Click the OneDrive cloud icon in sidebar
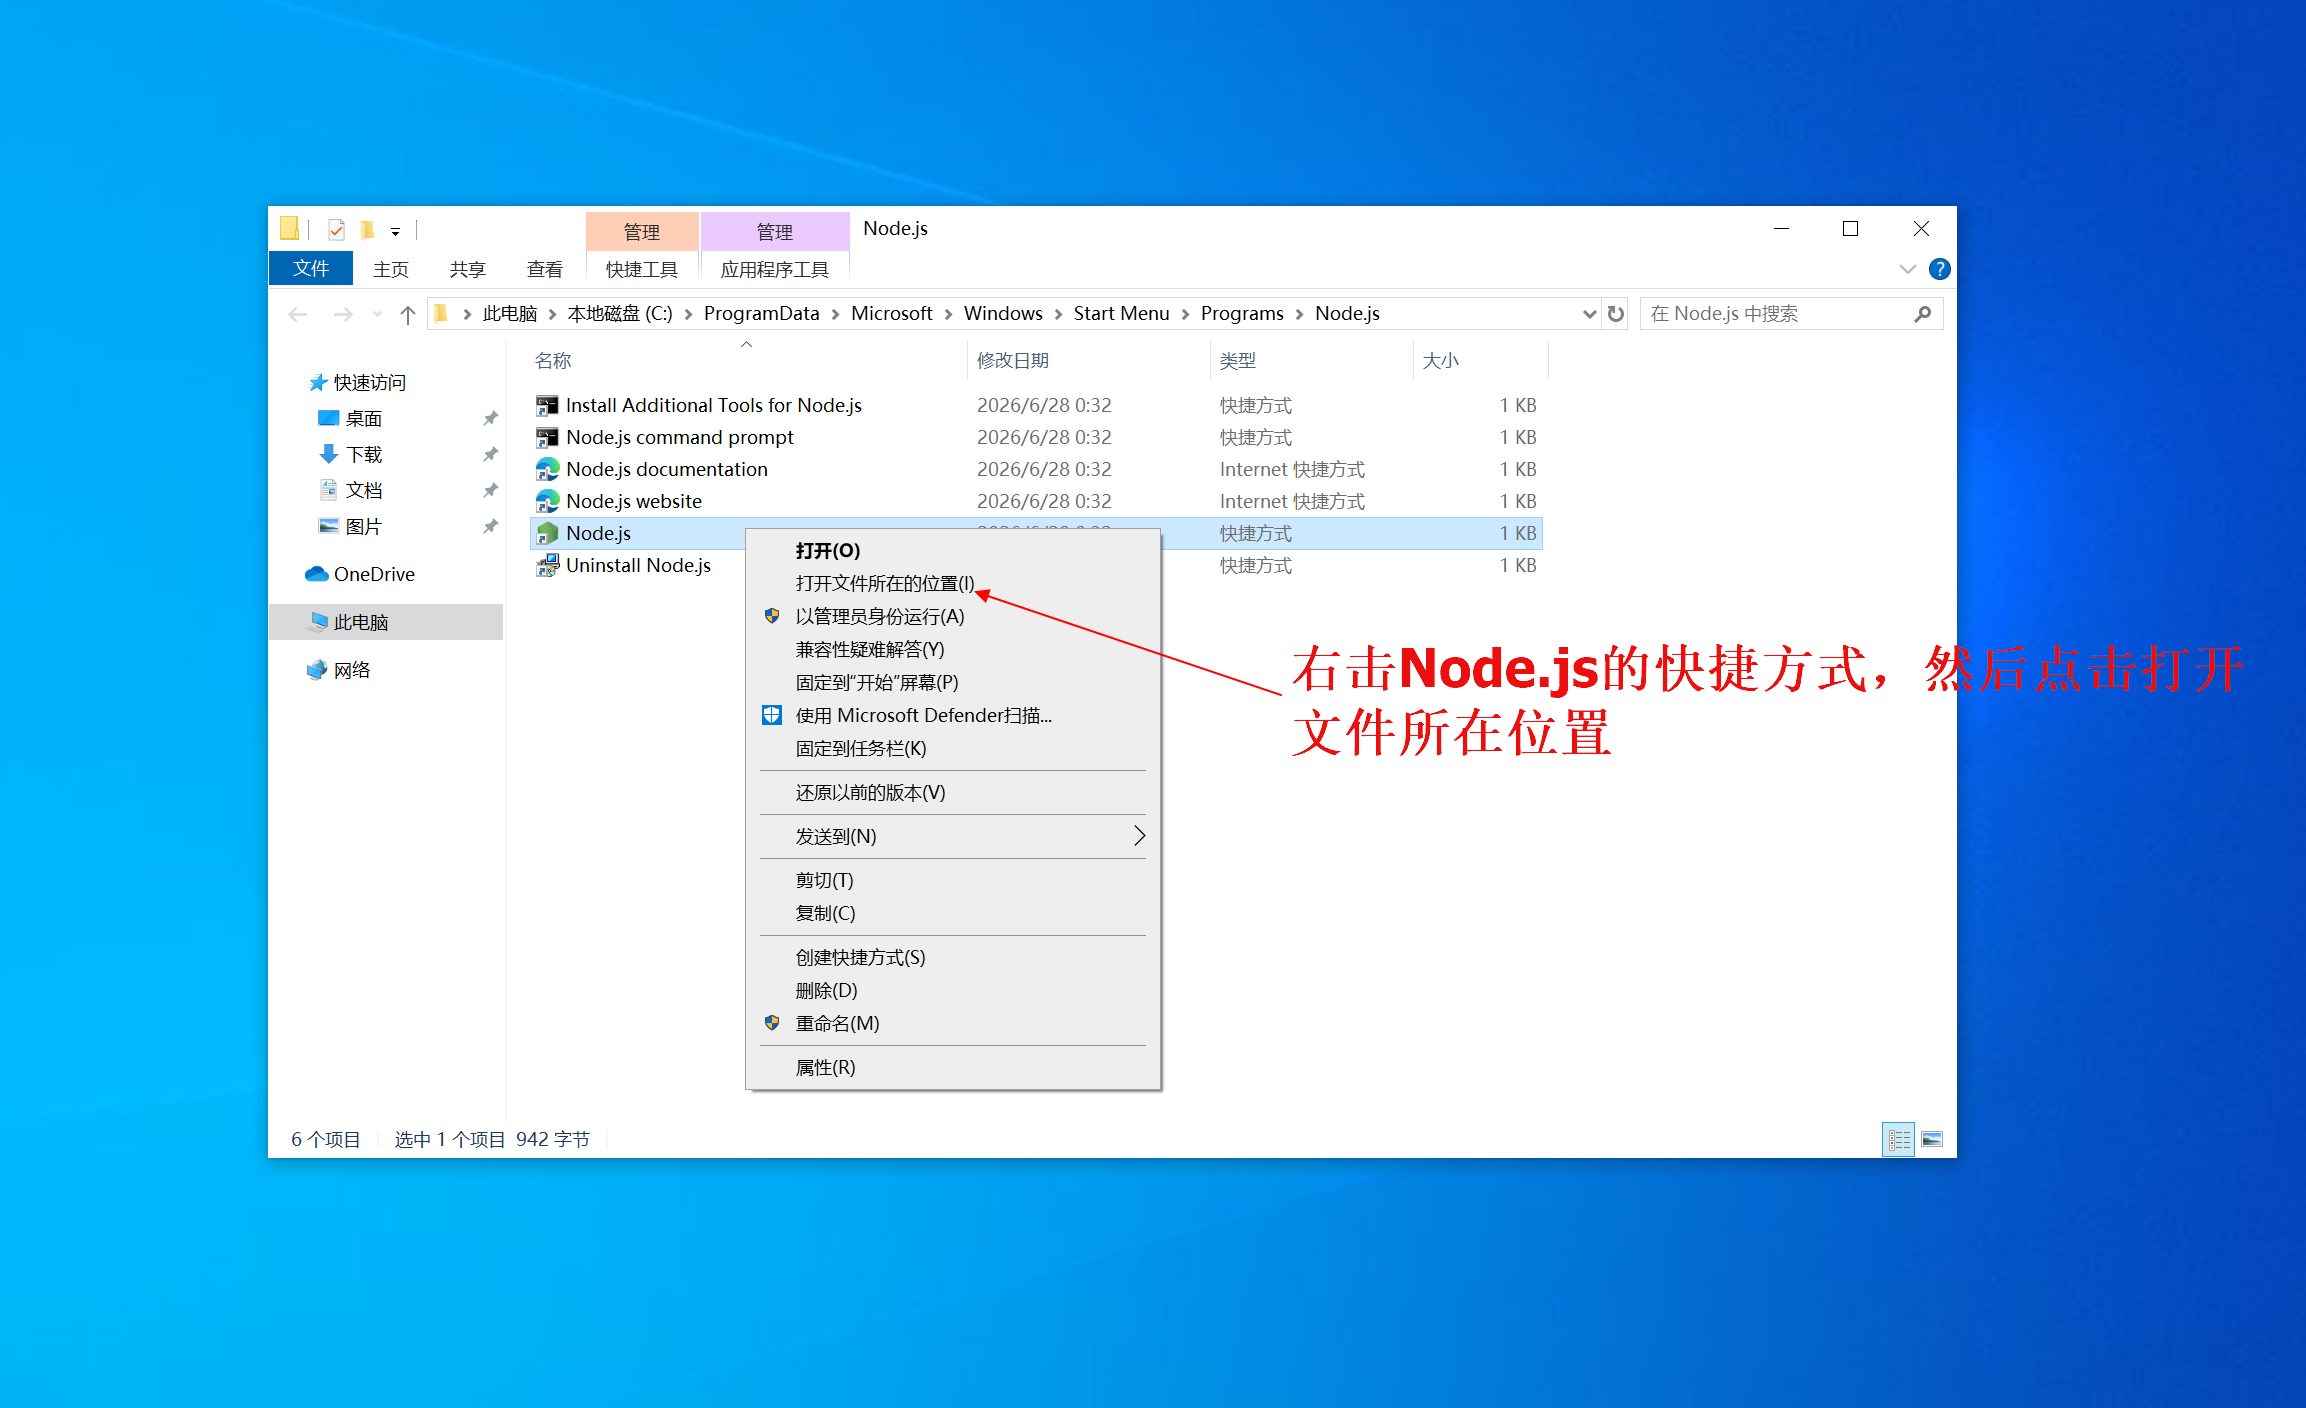The width and height of the screenshot is (2306, 1408). click(317, 574)
